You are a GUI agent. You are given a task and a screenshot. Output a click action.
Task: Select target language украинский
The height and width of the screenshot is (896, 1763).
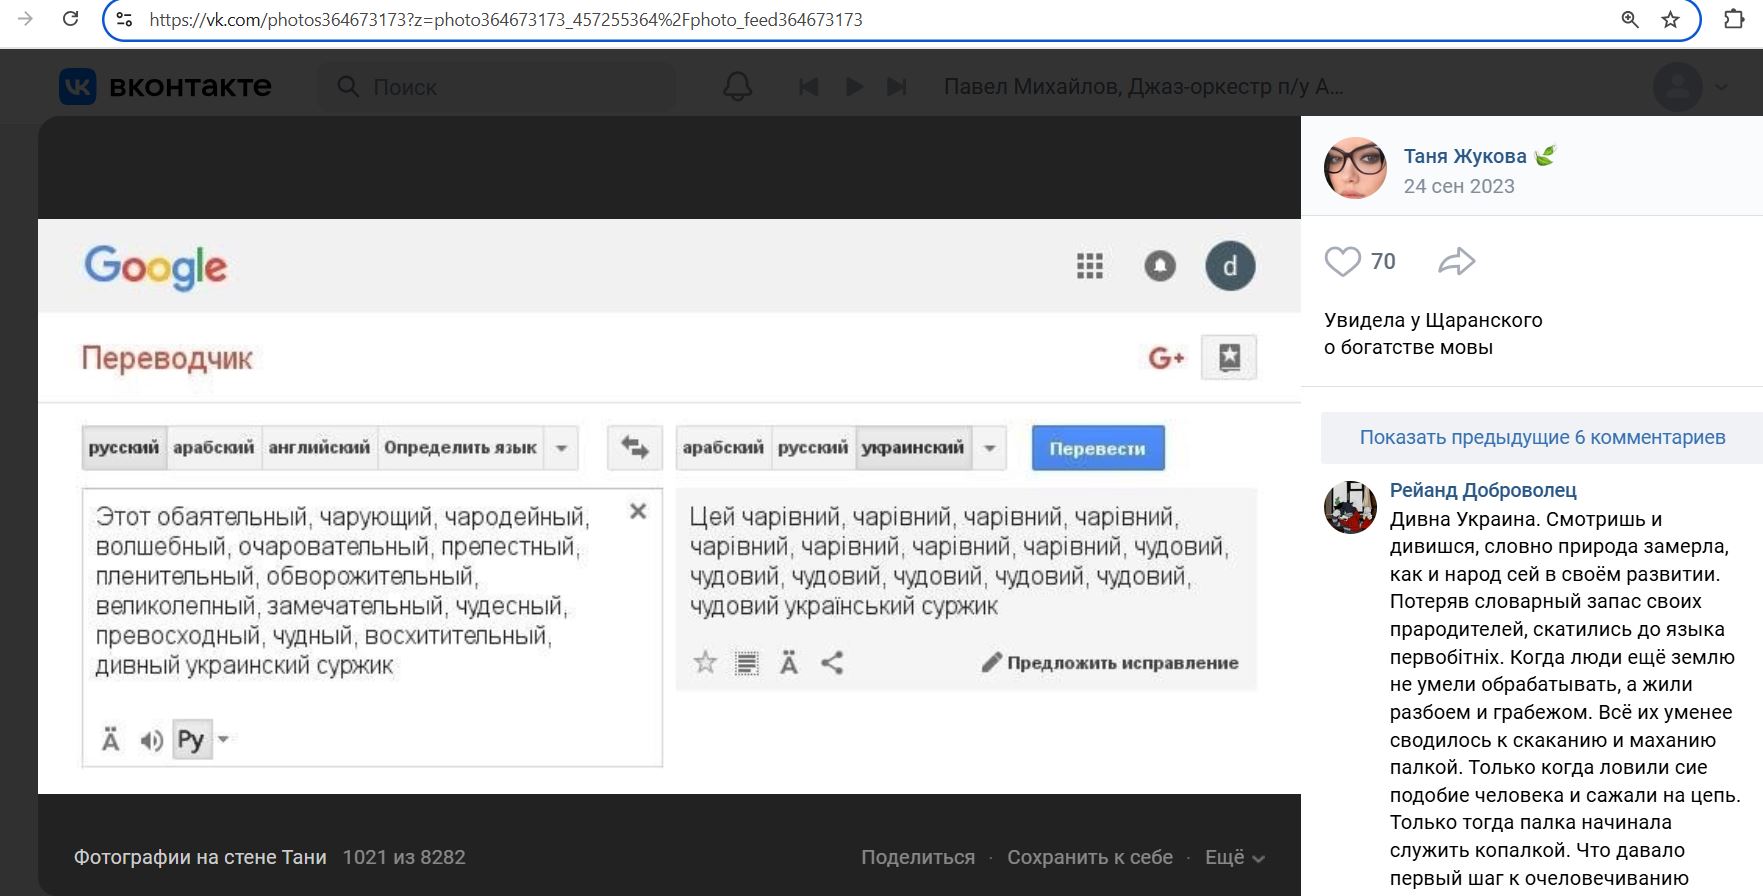coord(913,448)
